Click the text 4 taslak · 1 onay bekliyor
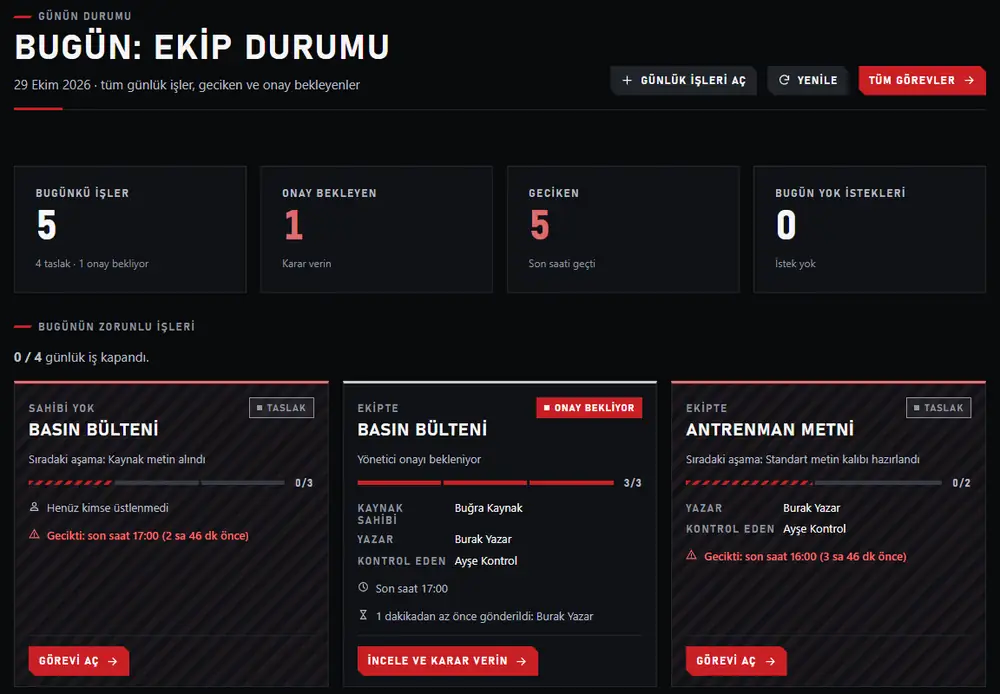Viewport: 1000px width, 694px height. pyautogui.click(x=92, y=263)
